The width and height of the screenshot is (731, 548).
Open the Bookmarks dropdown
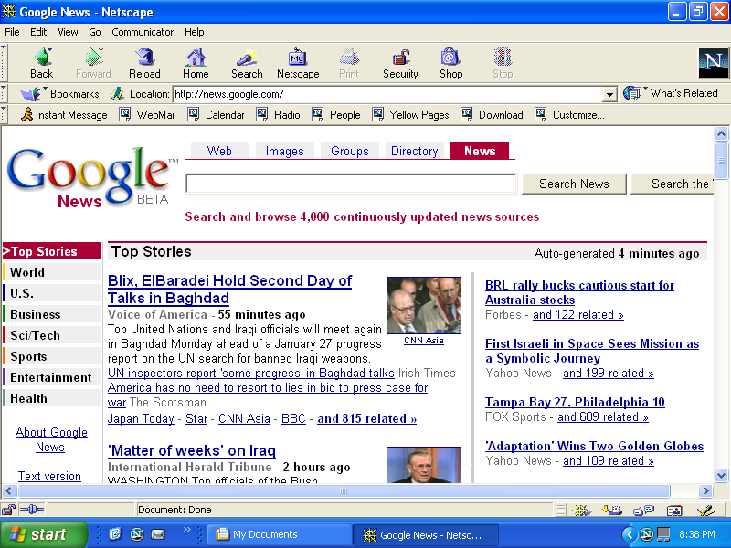(62, 94)
